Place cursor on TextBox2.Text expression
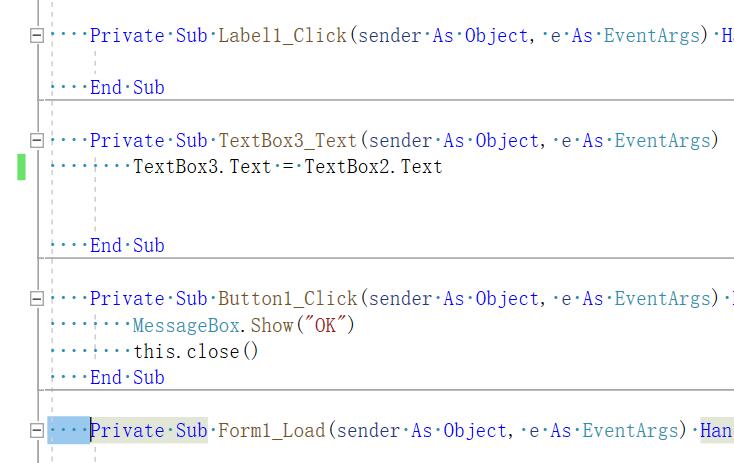Screen dimensions: 734x463 click(373, 167)
